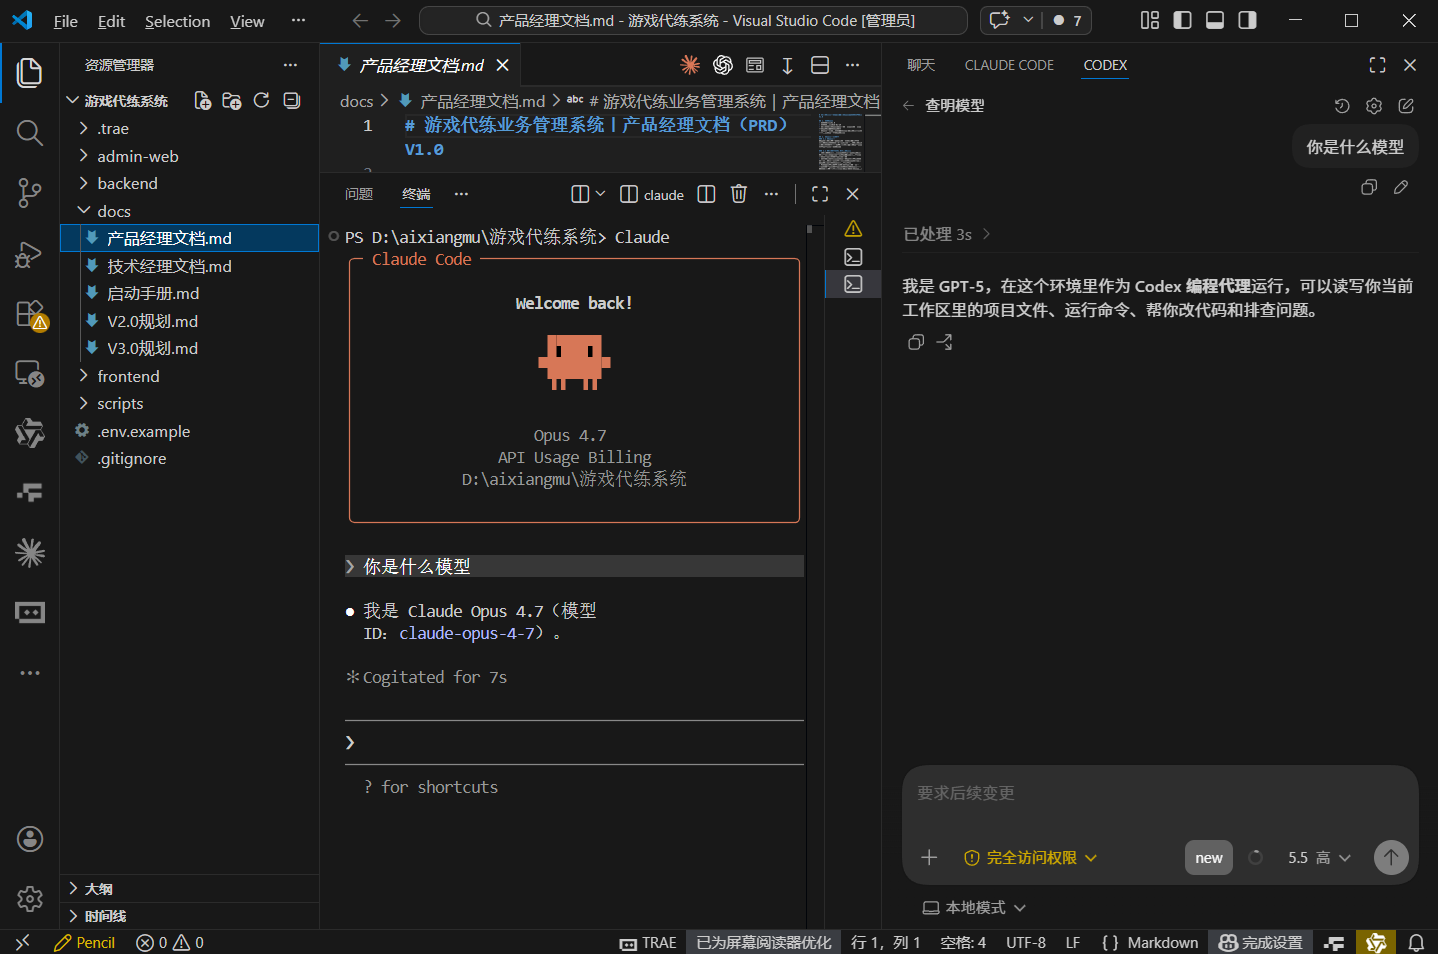The height and width of the screenshot is (954, 1438).
Task: Expand the admin-web folder
Action: tap(190, 156)
